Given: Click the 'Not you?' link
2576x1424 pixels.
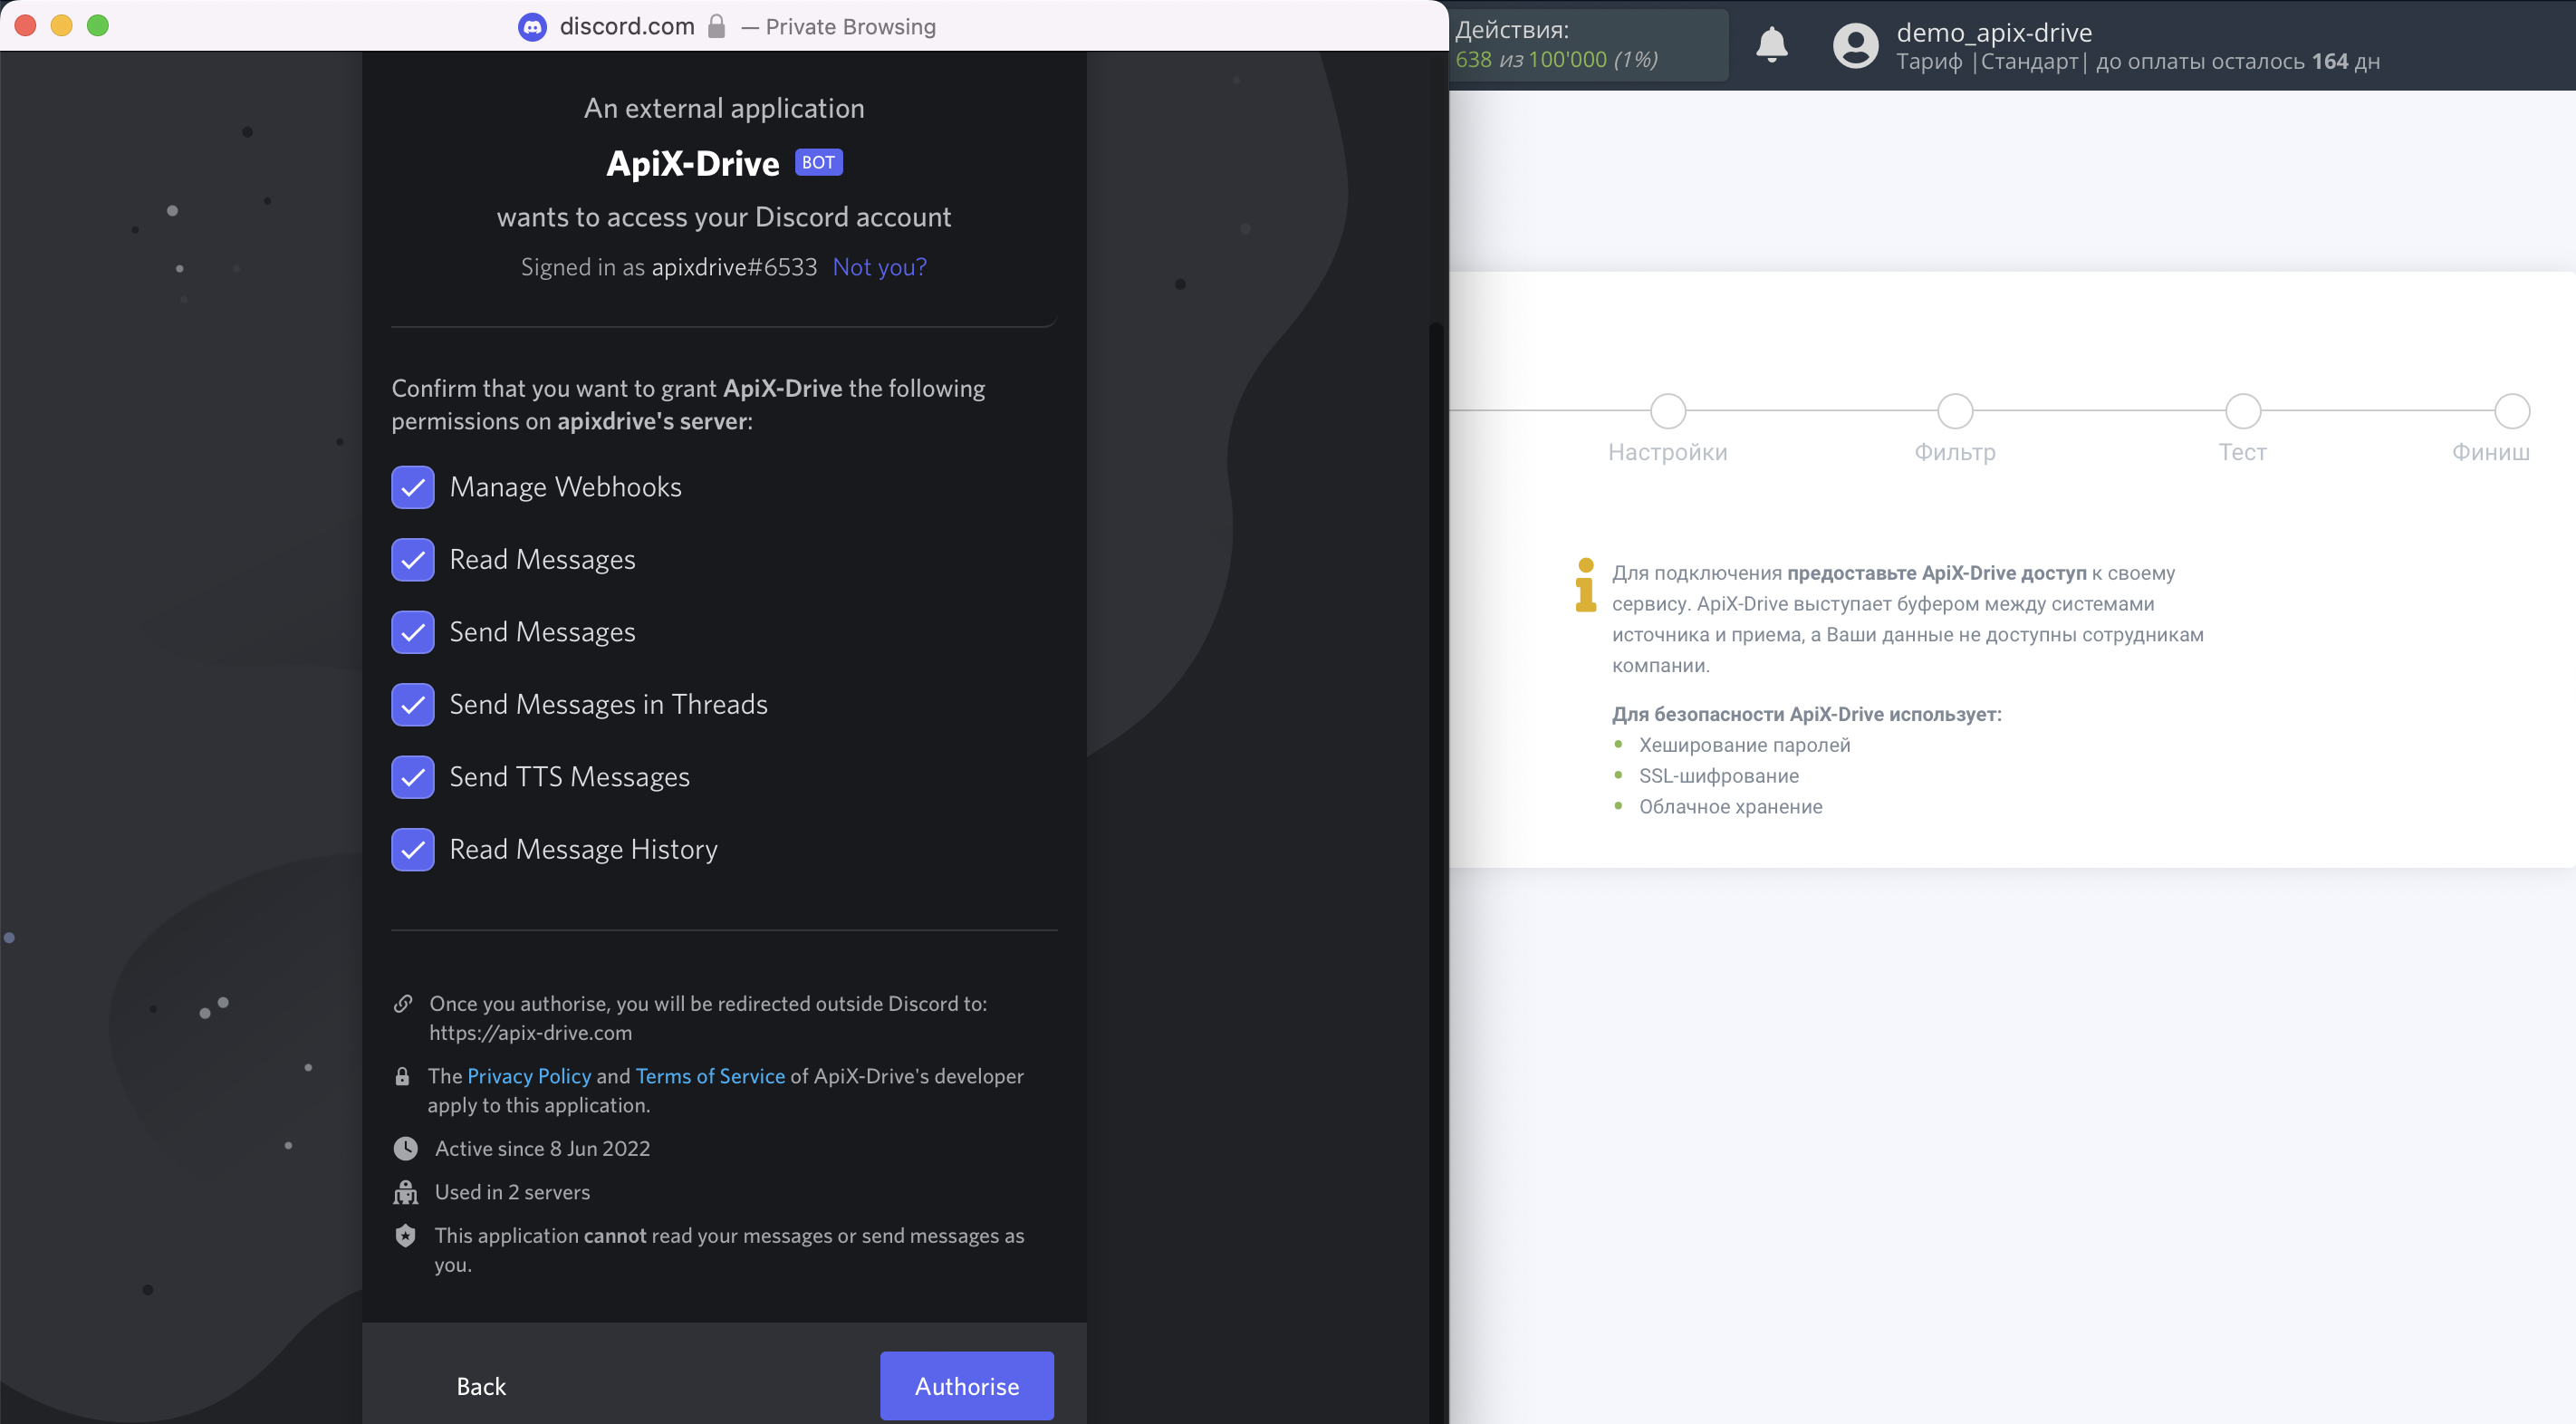Looking at the screenshot, I should (x=879, y=267).
